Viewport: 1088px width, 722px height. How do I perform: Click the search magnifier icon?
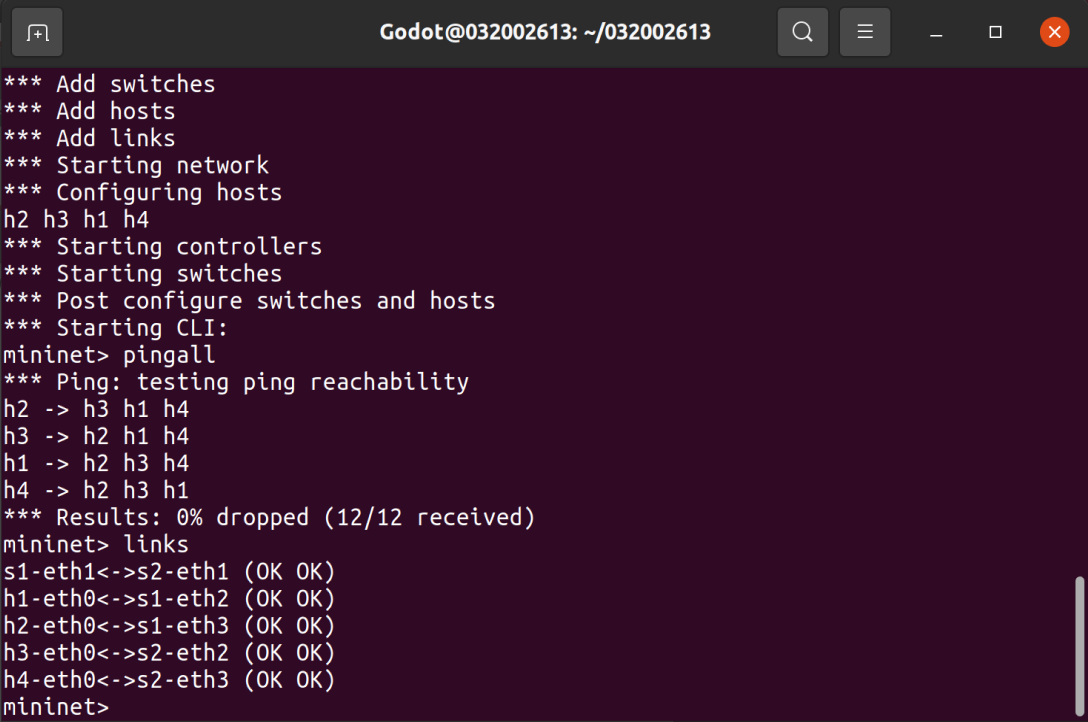point(802,33)
